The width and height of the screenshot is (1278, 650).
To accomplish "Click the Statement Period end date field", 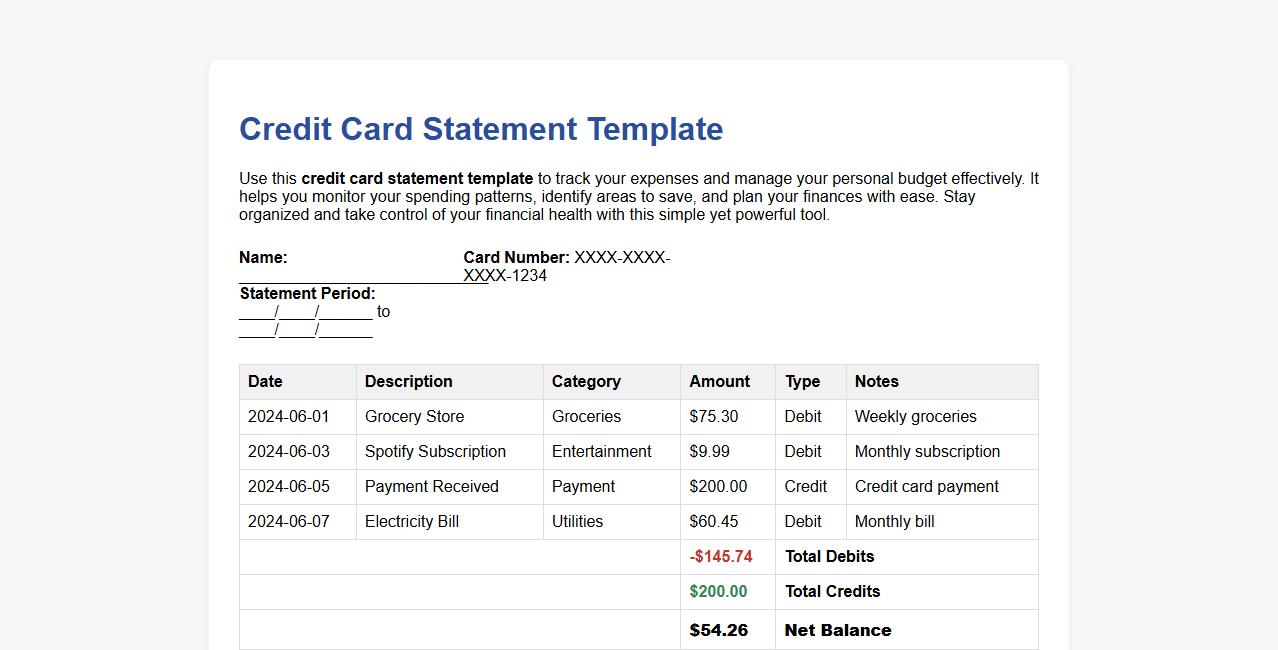I will (305, 329).
